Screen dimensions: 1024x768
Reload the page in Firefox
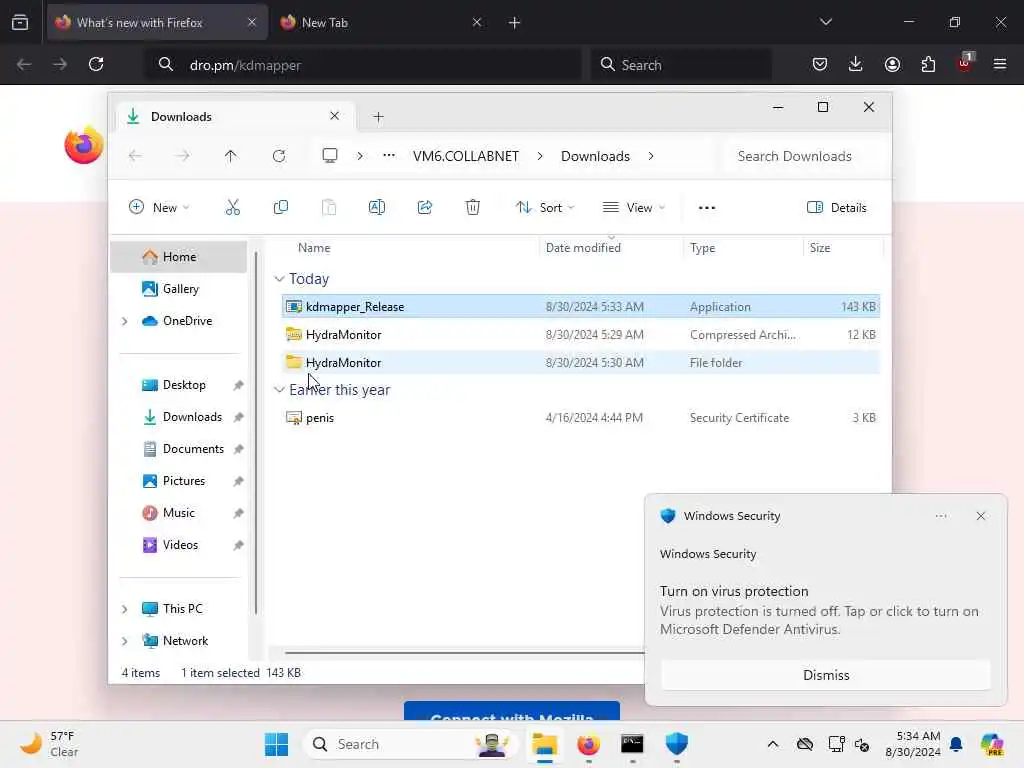coord(96,64)
